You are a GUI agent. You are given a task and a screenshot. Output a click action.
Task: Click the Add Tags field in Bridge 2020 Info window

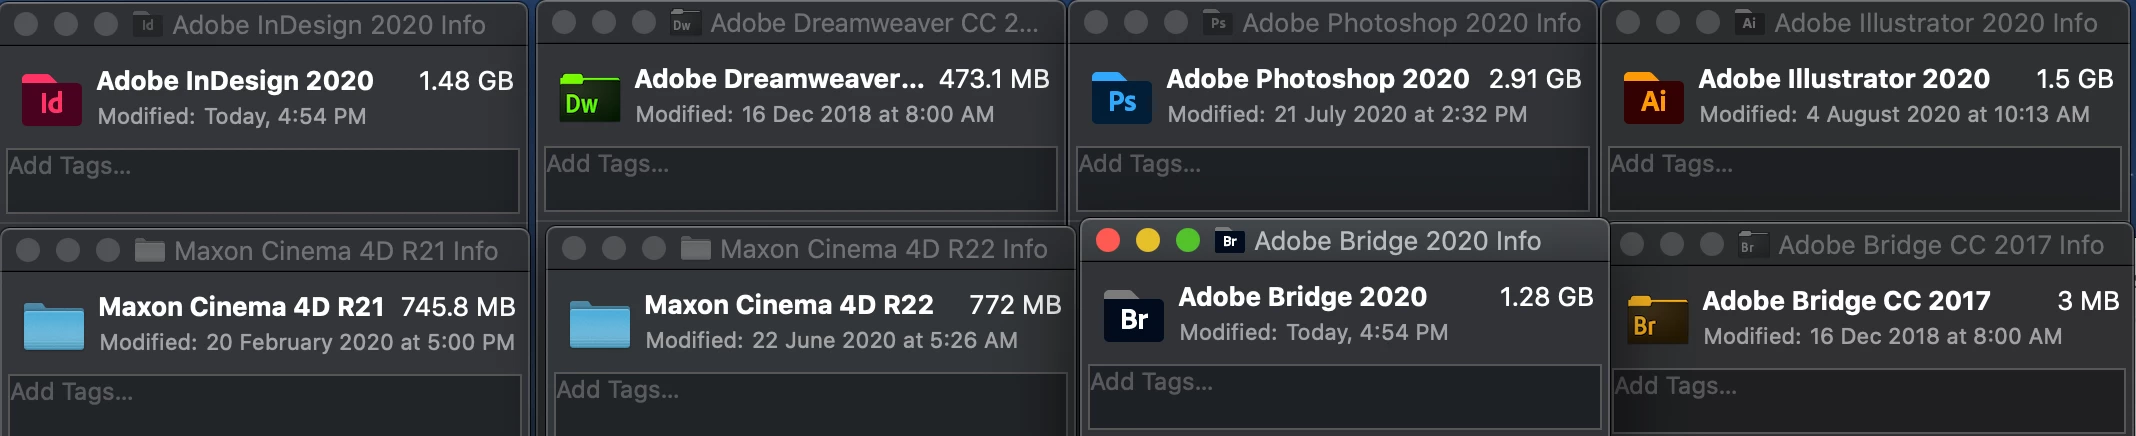[x=1345, y=397]
